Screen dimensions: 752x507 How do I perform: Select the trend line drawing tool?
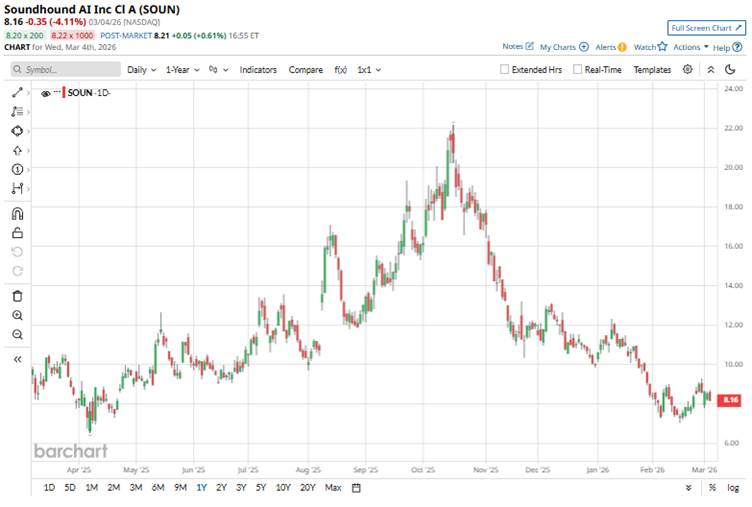[17, 93]
